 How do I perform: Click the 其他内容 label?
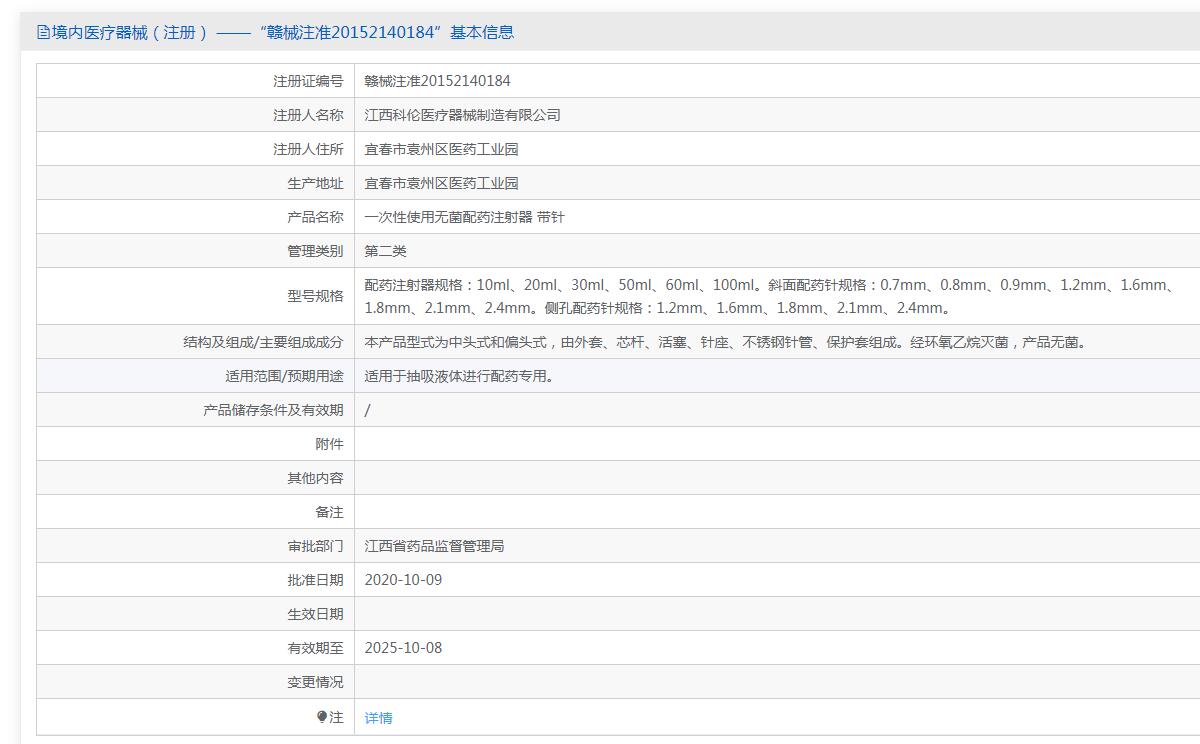point(315,478)
